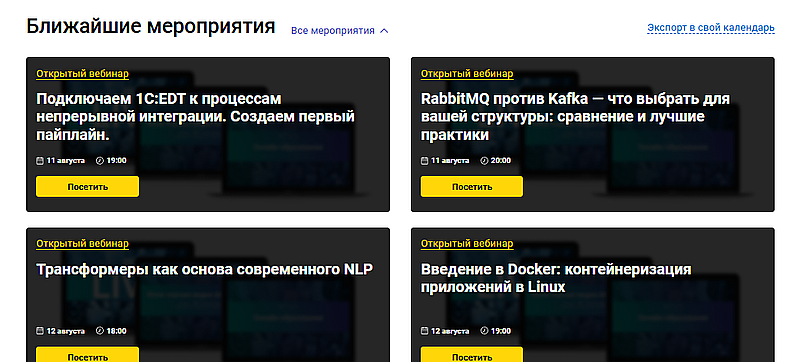Image resolution: width=800 pixels, height=362 pixels.
Task: Click Посетить for the Docker webinar
Action: pyautogui.click(x=472, y=354)
